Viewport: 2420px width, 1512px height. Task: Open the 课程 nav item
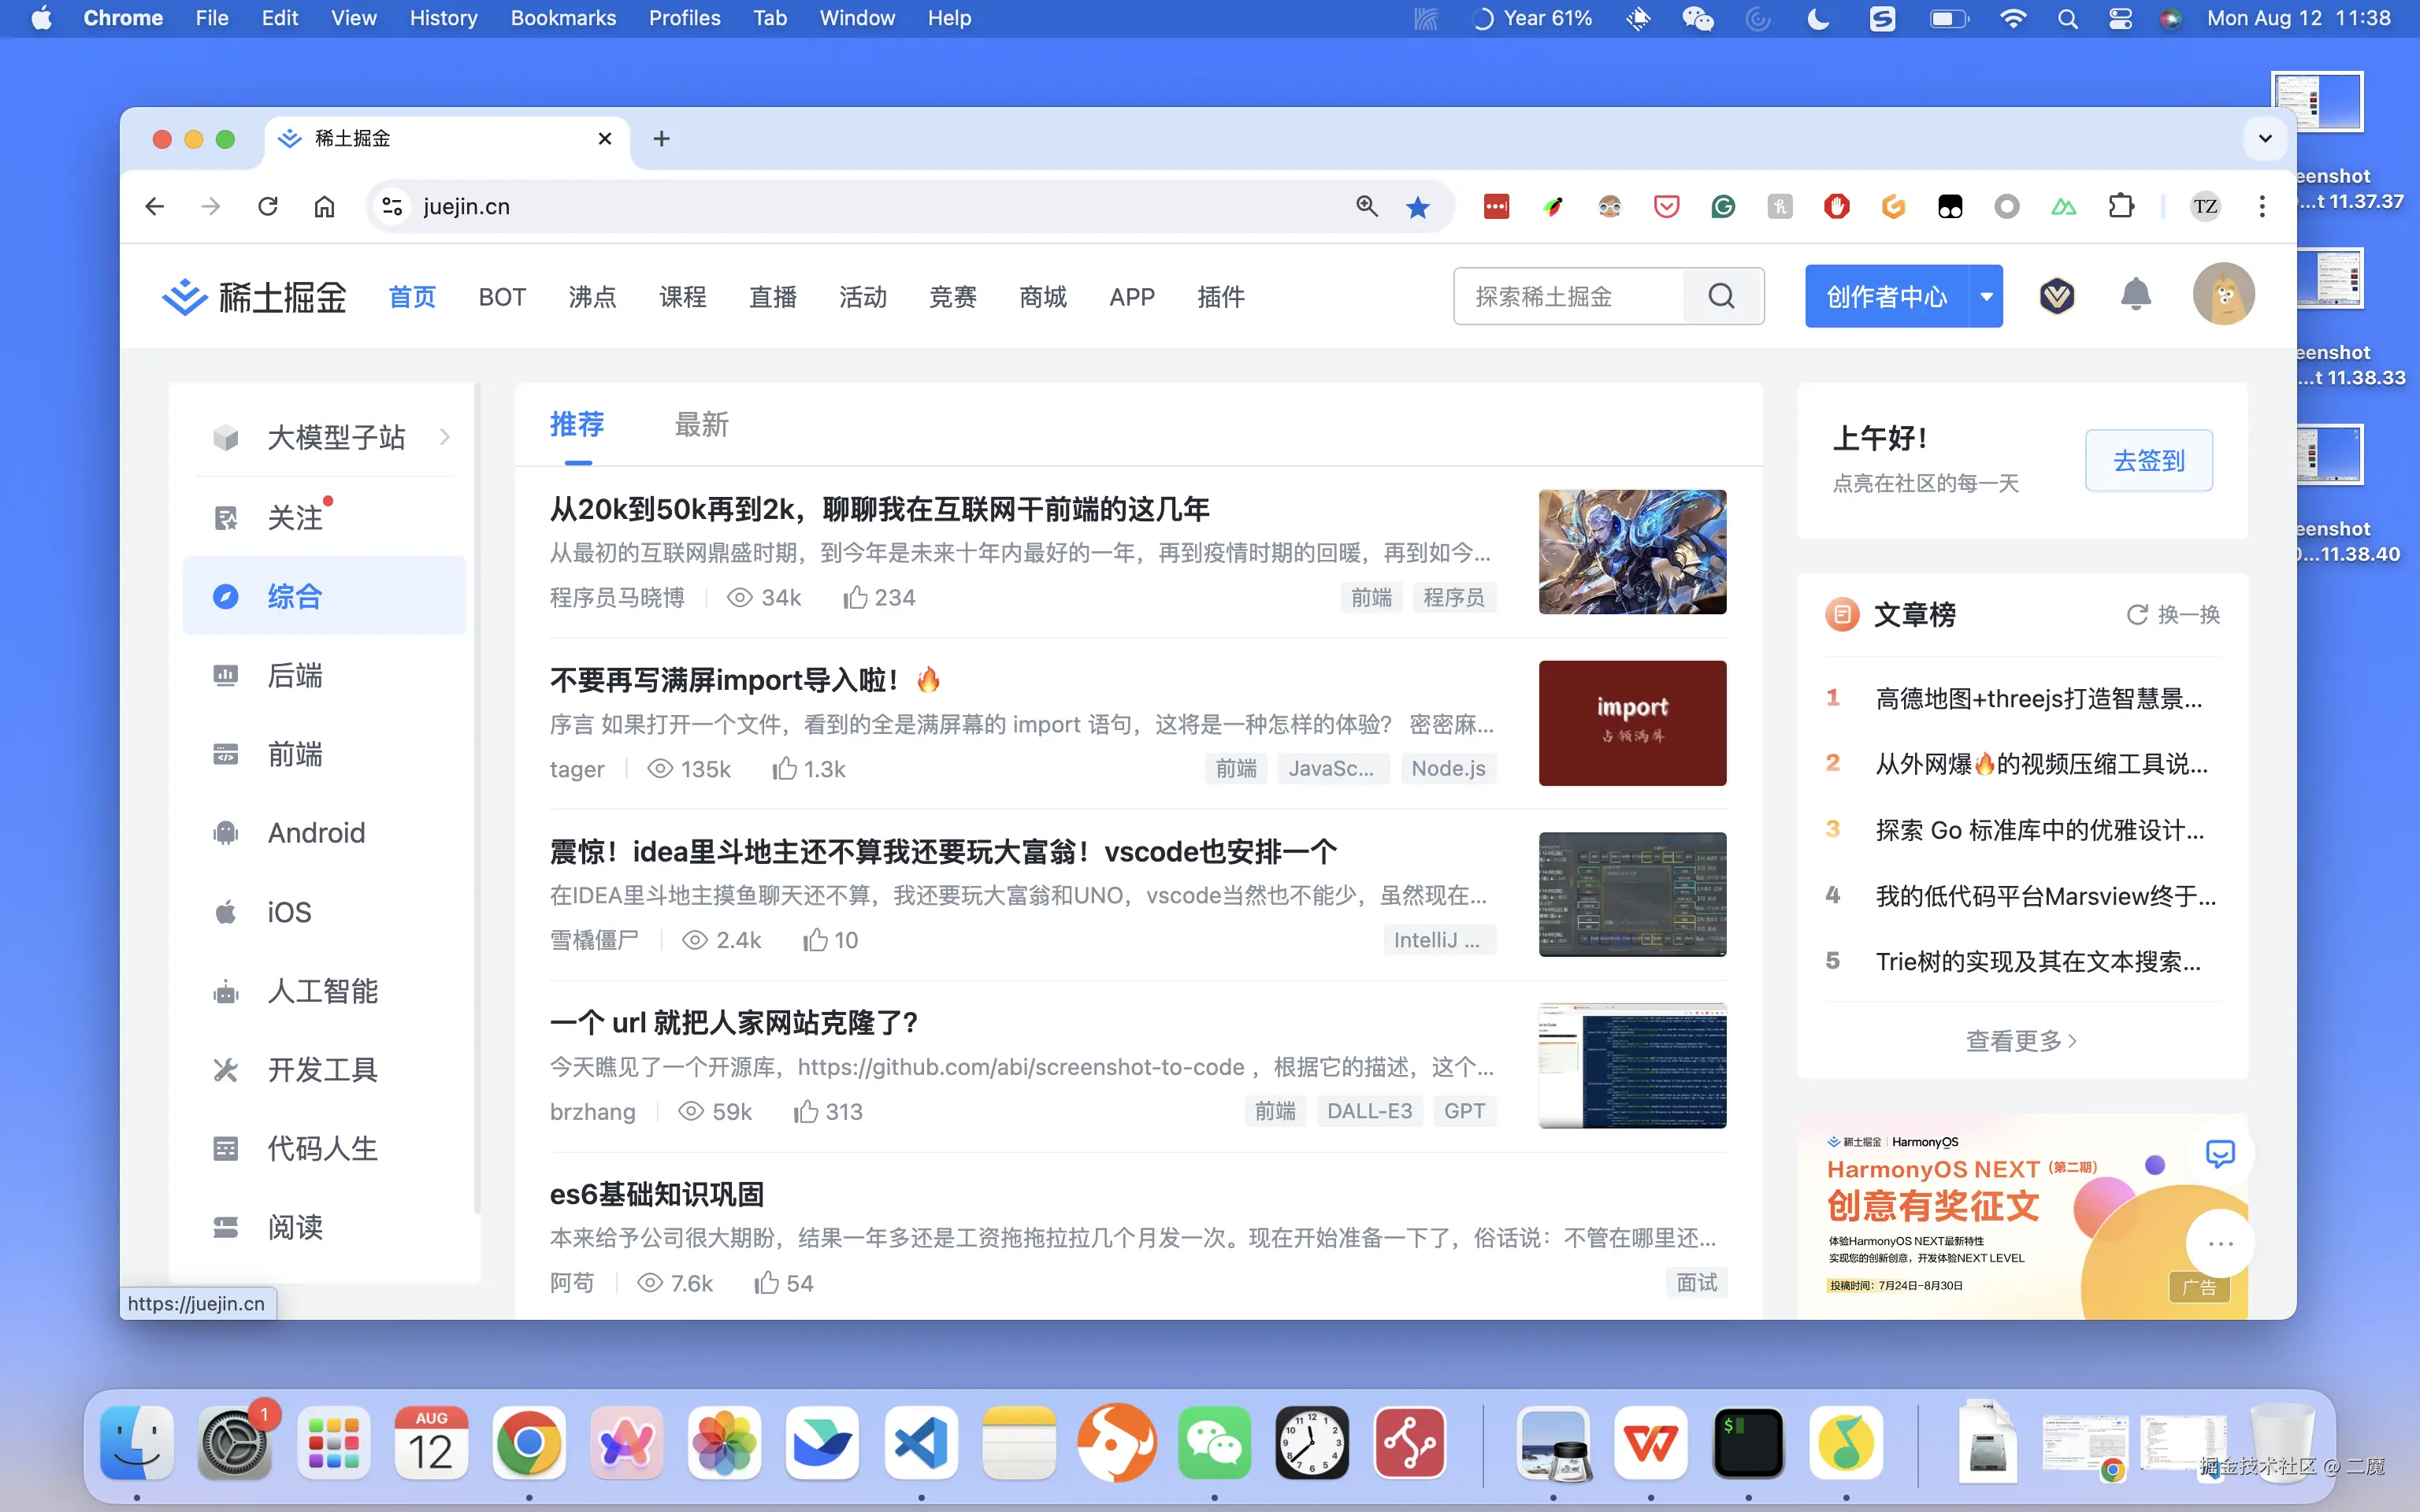[x=682, y=297]
